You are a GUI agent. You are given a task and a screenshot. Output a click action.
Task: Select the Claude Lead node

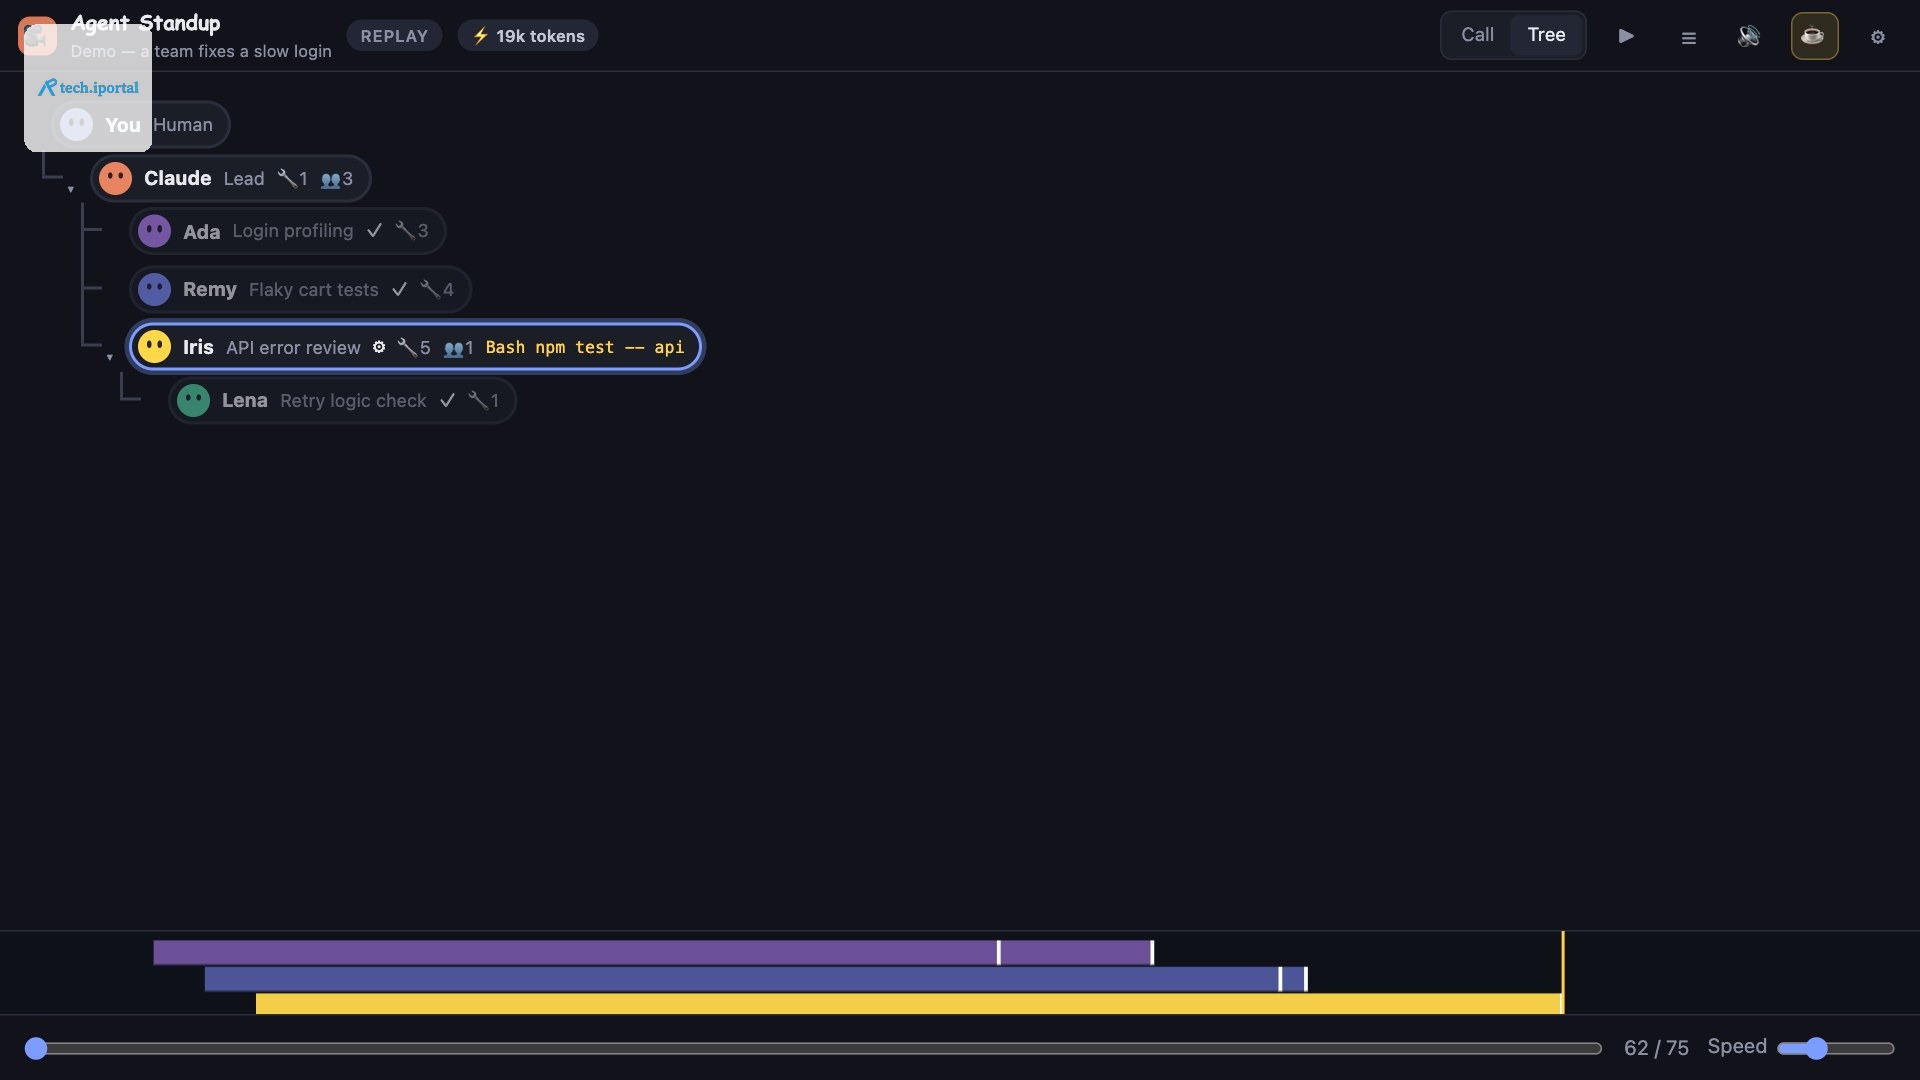230,178
